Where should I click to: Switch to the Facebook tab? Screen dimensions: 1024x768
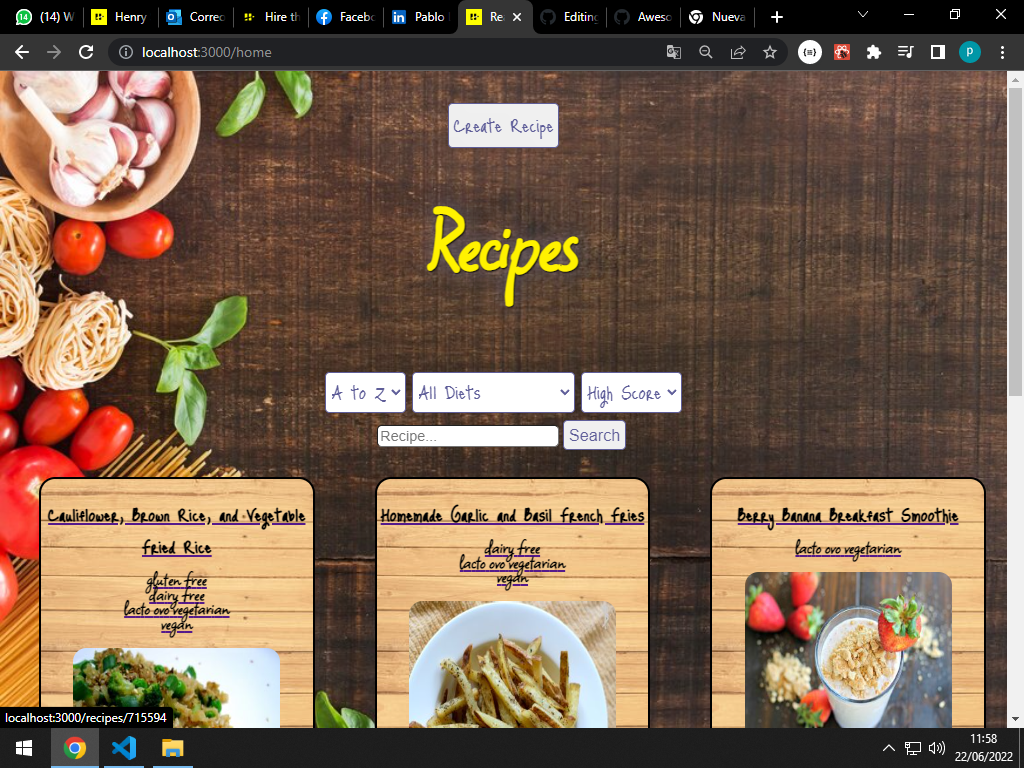tap(345, 17)
